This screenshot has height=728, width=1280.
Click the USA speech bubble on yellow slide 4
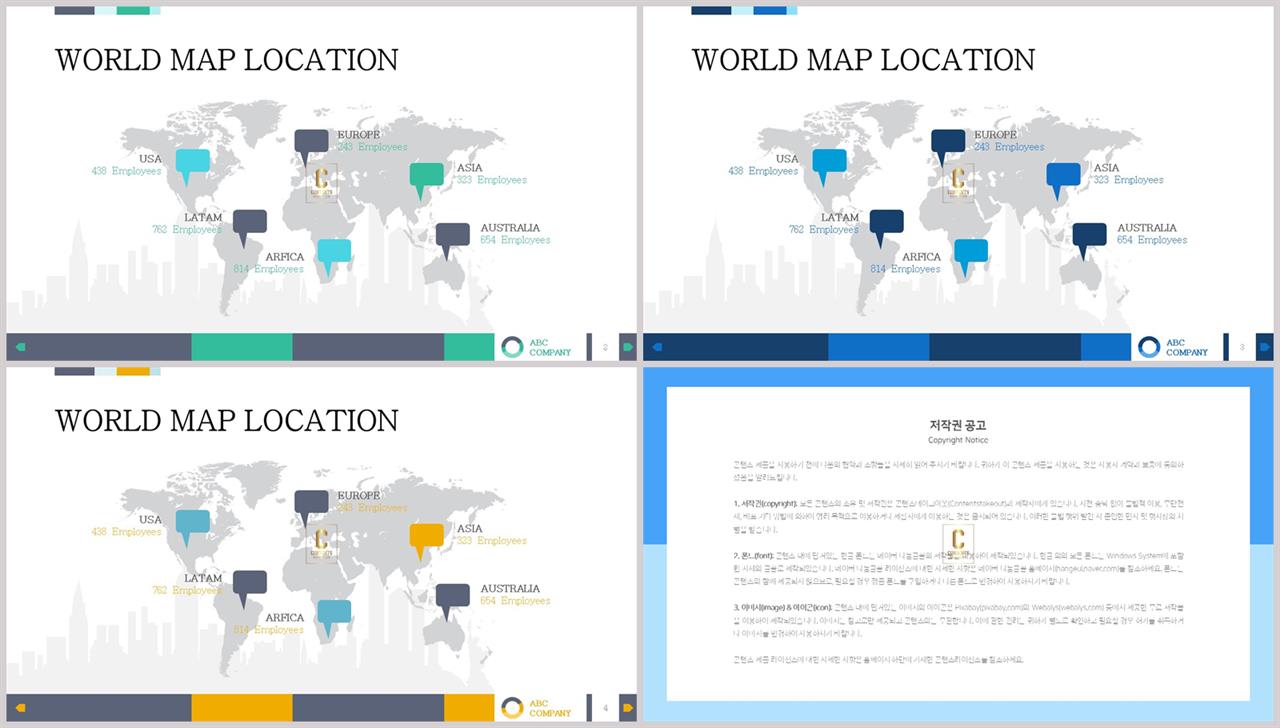pos(192,526)
